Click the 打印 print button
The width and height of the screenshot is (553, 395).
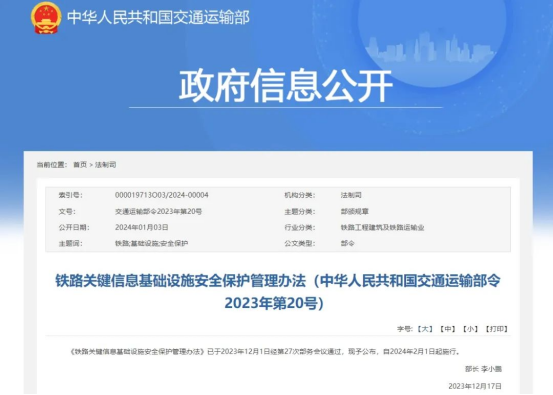(497, 329)
